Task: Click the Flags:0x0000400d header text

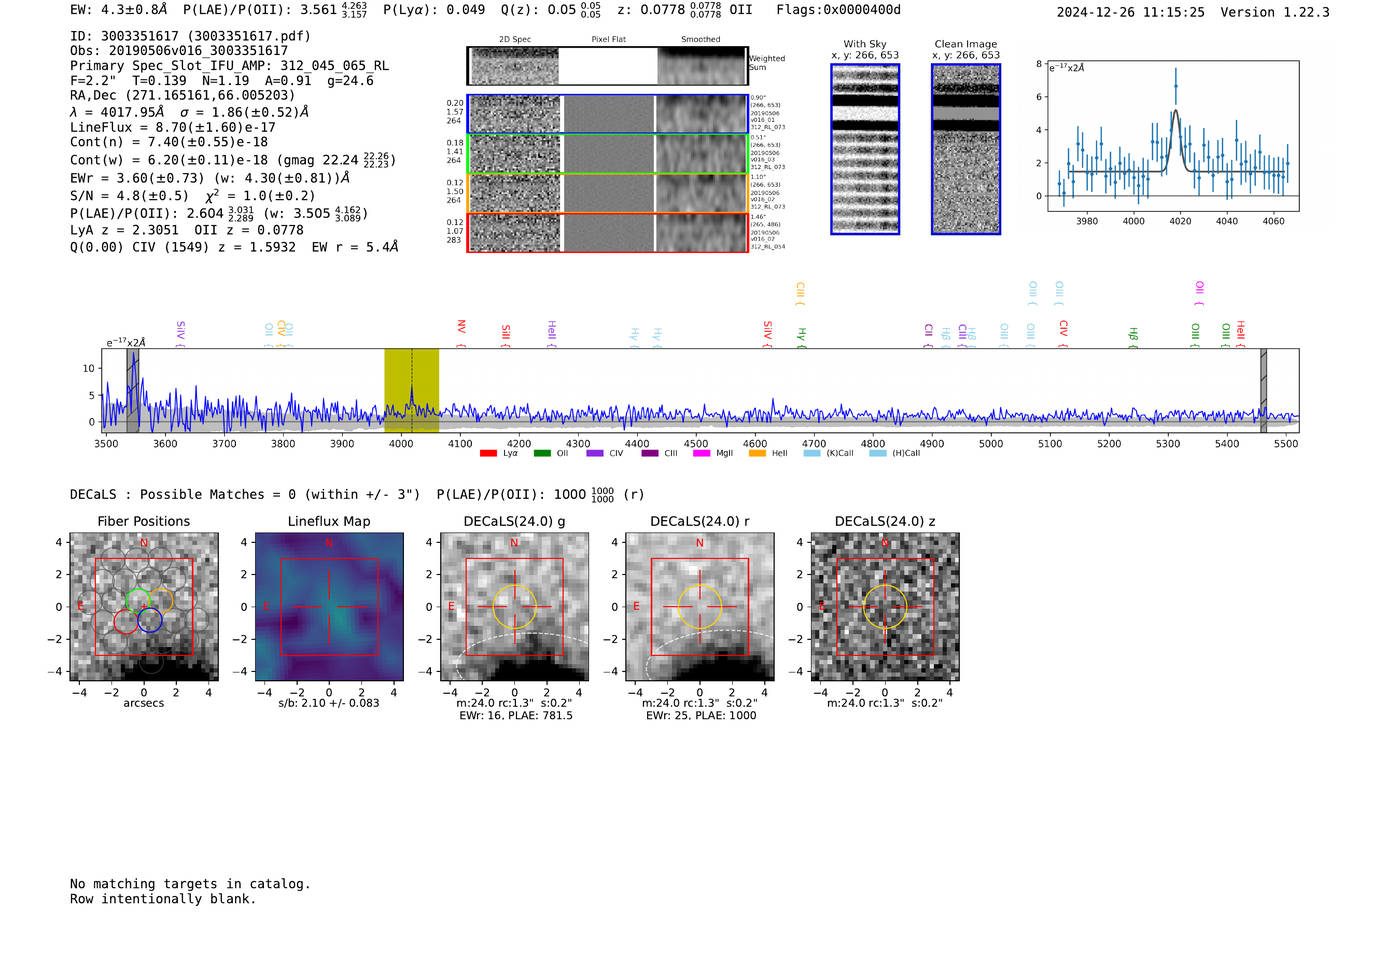Action: 838,10
